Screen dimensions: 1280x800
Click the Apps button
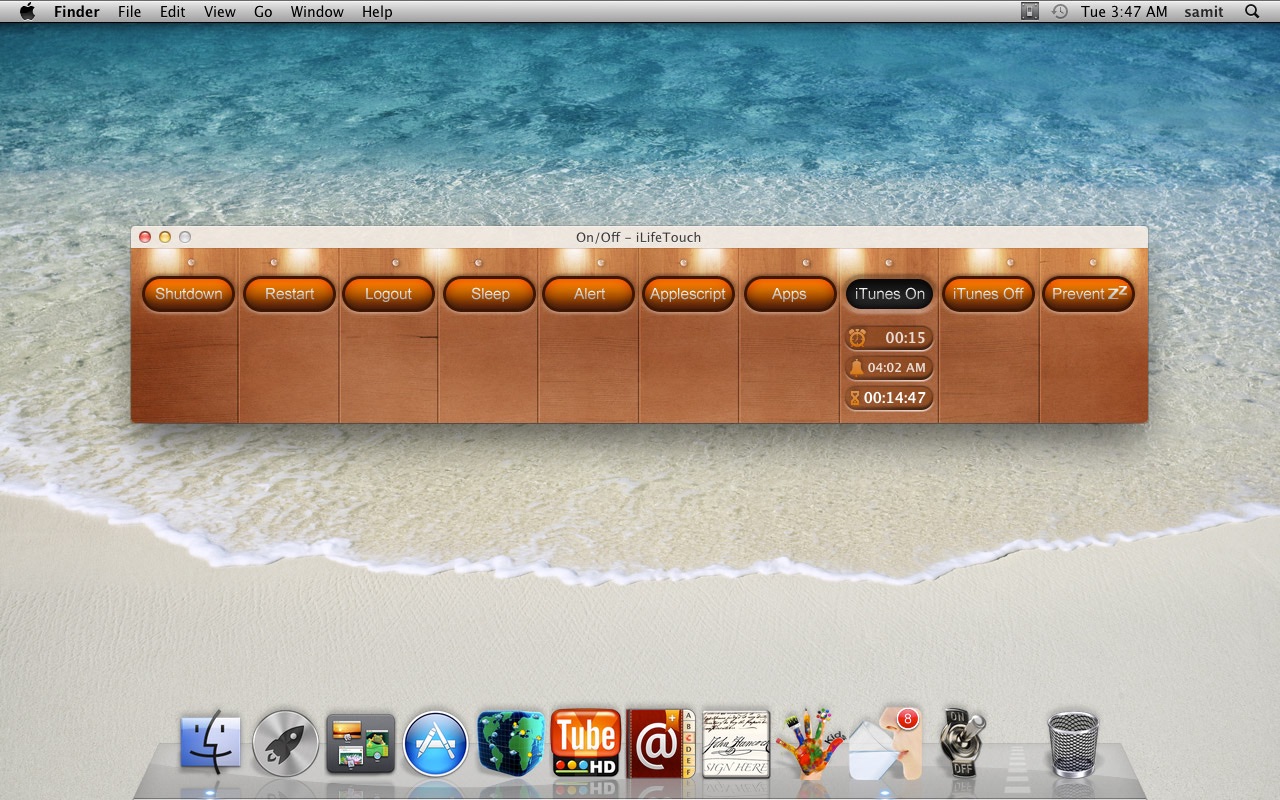[789, 294]
